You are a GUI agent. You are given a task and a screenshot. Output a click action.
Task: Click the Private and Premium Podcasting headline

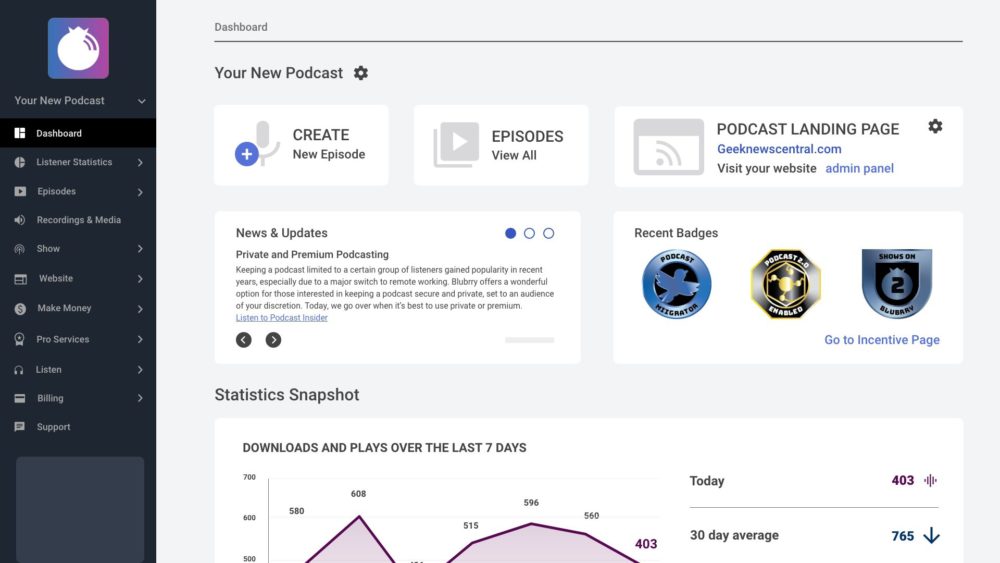pyautogui.click(x=312, y=254)
